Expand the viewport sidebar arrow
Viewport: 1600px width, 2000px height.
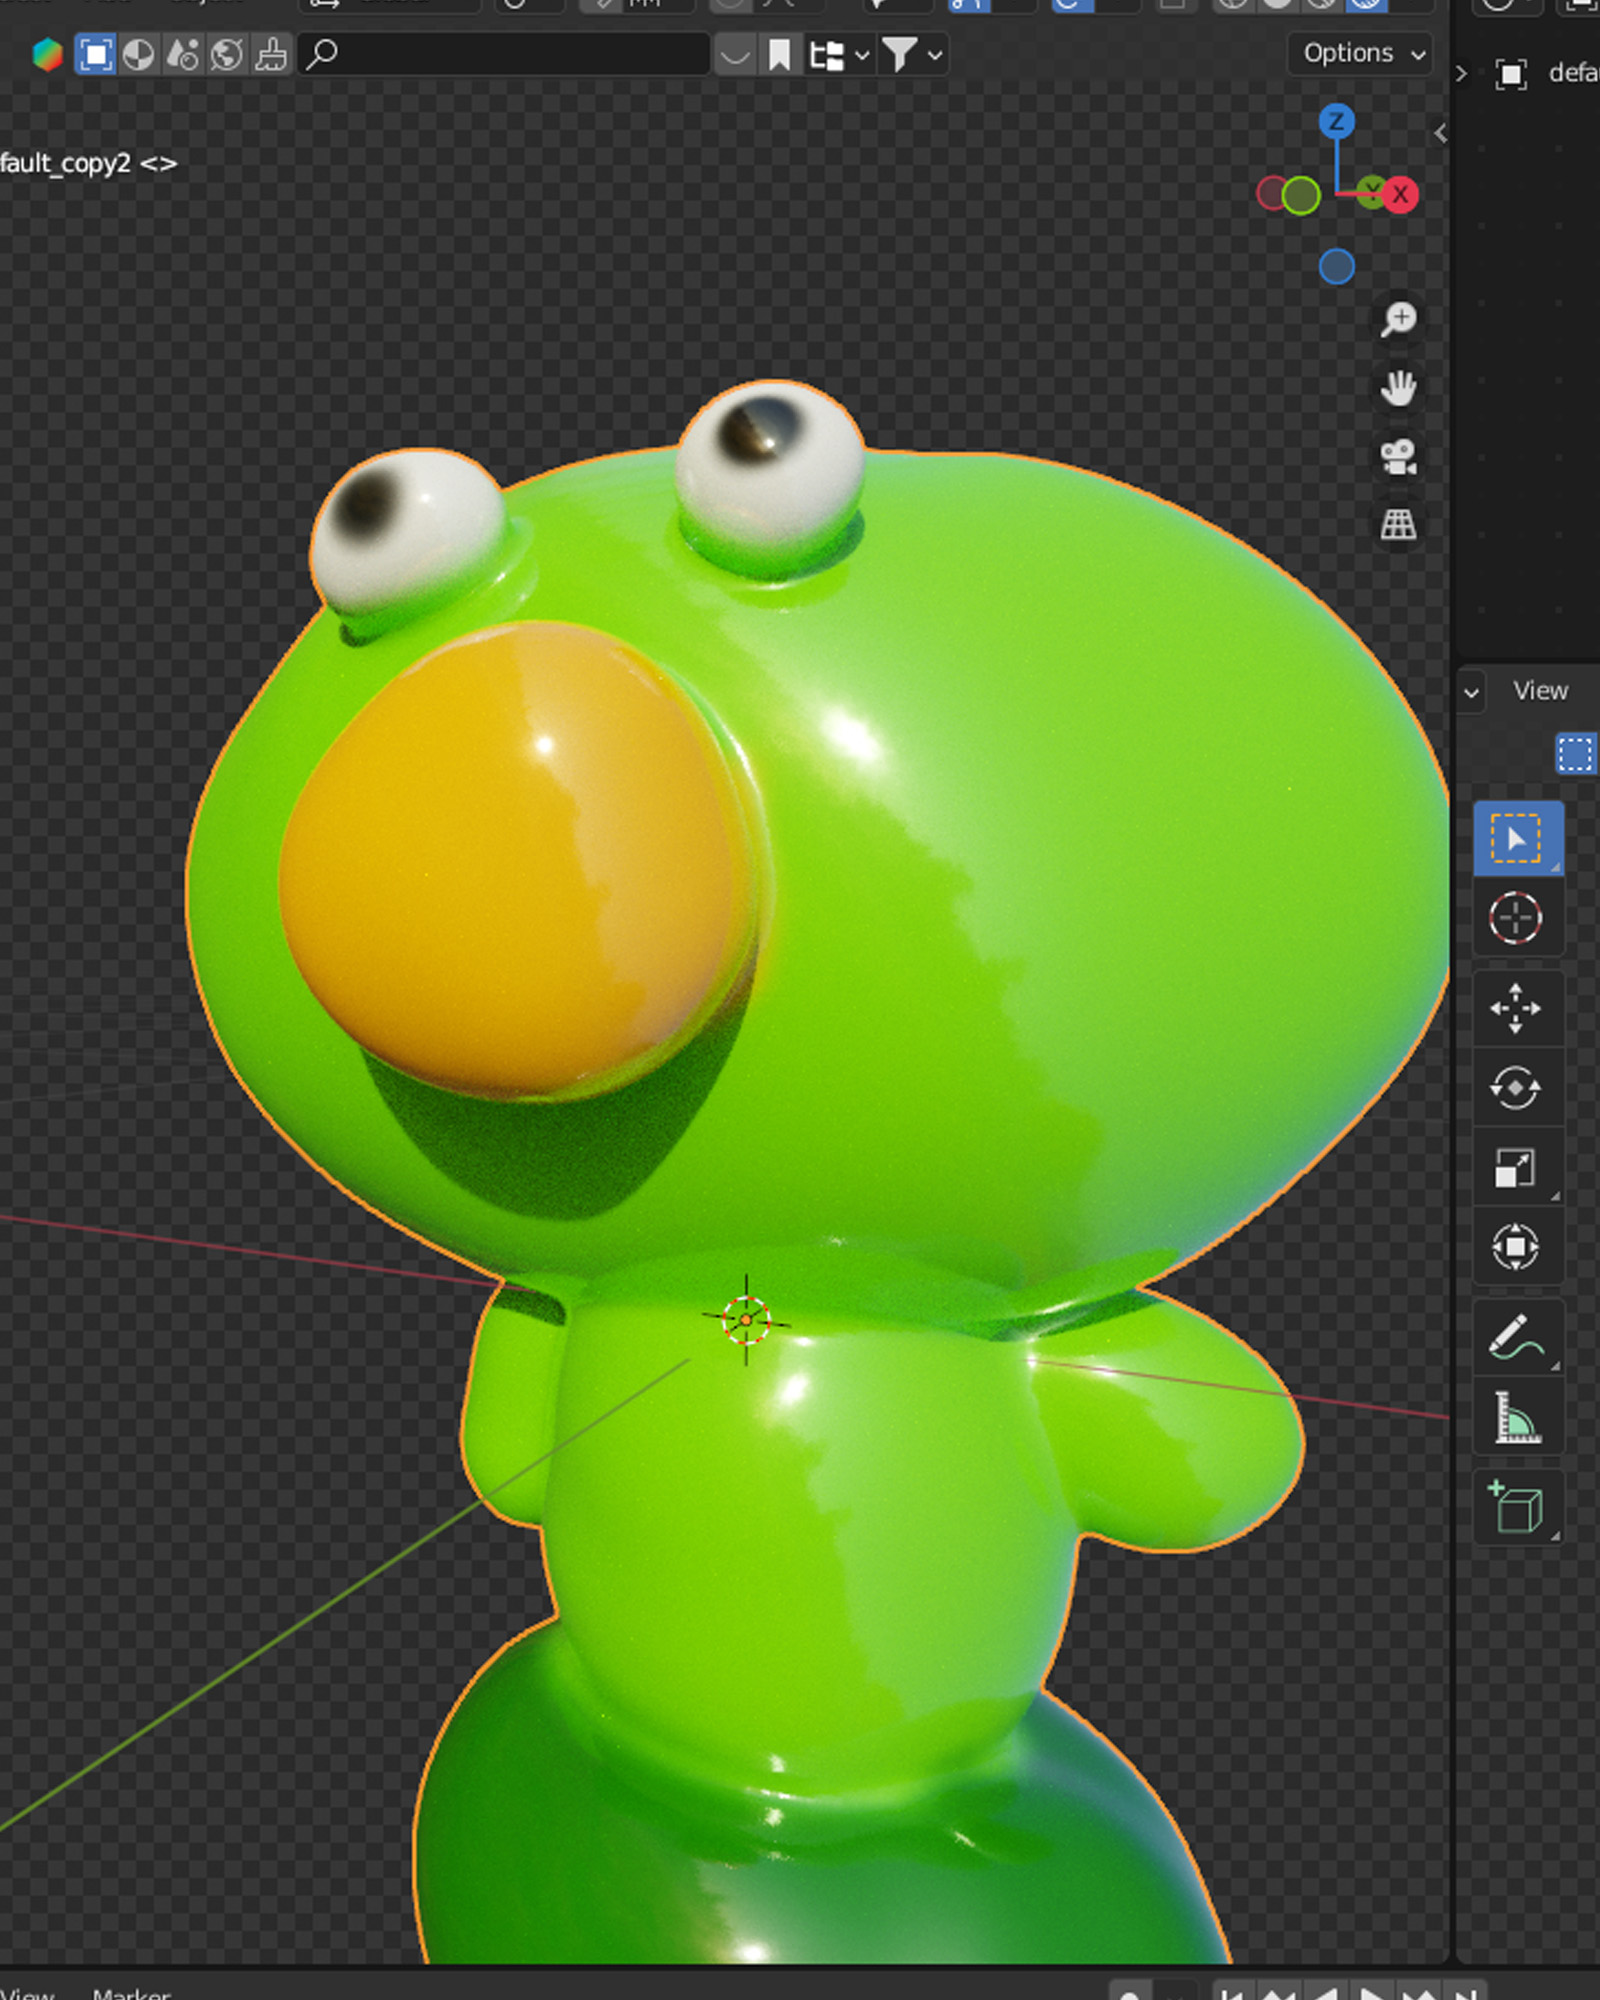coord(1440,133)
